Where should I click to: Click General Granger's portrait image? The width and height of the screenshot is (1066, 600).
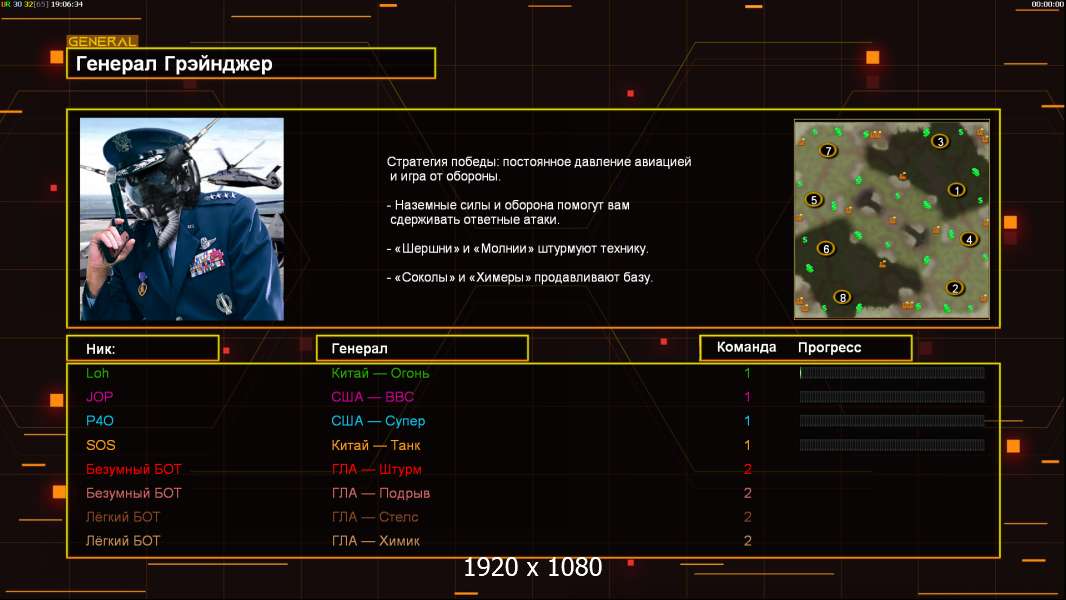point(182,219)
